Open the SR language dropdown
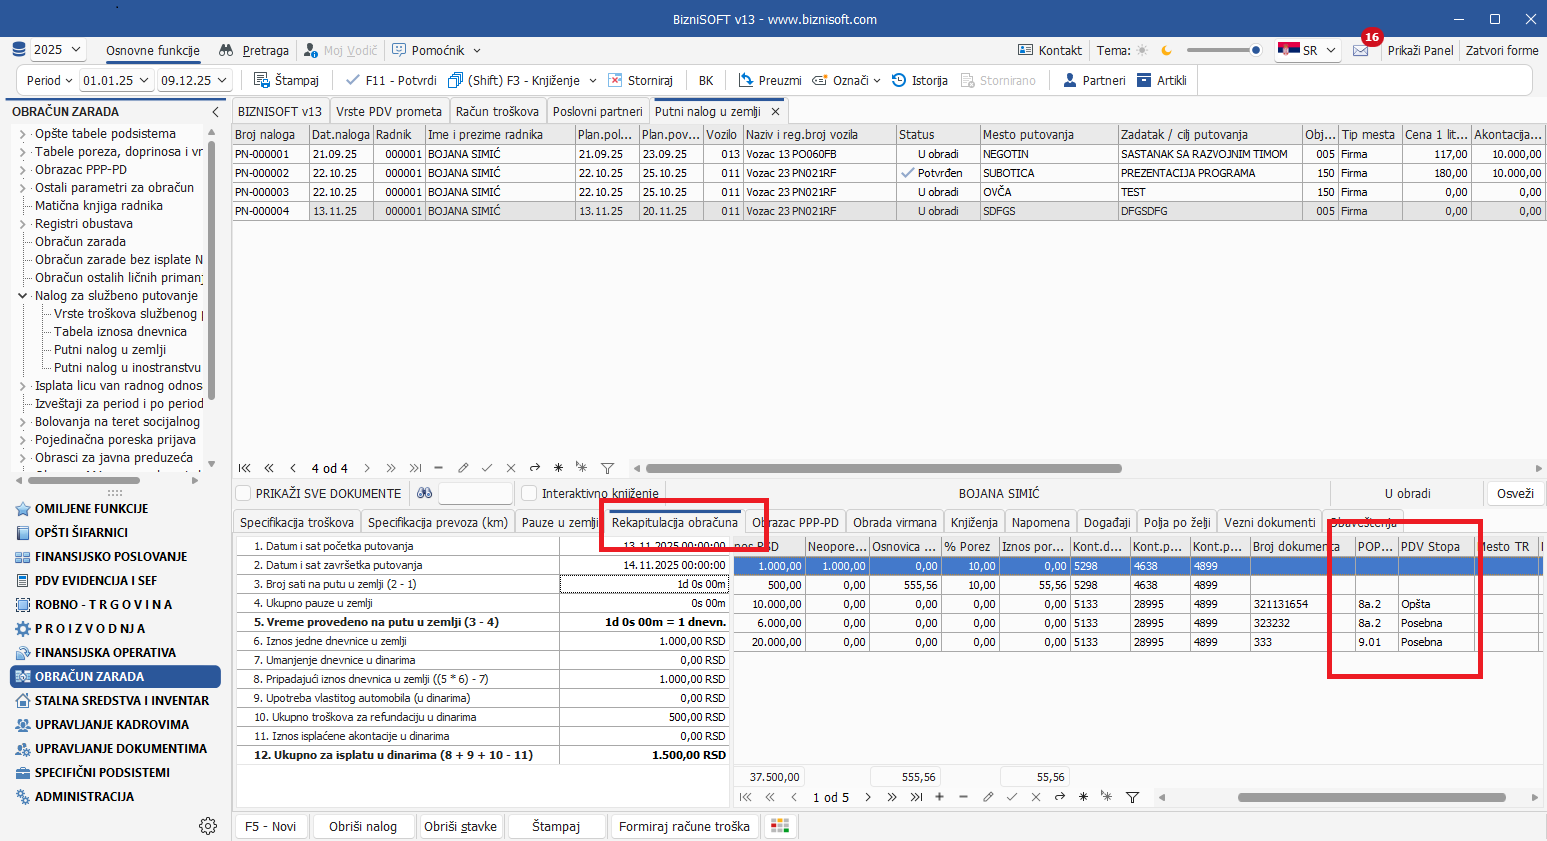Image resolution: width=1547 pixels, height=841 pixels. [x=1308, y=50]
